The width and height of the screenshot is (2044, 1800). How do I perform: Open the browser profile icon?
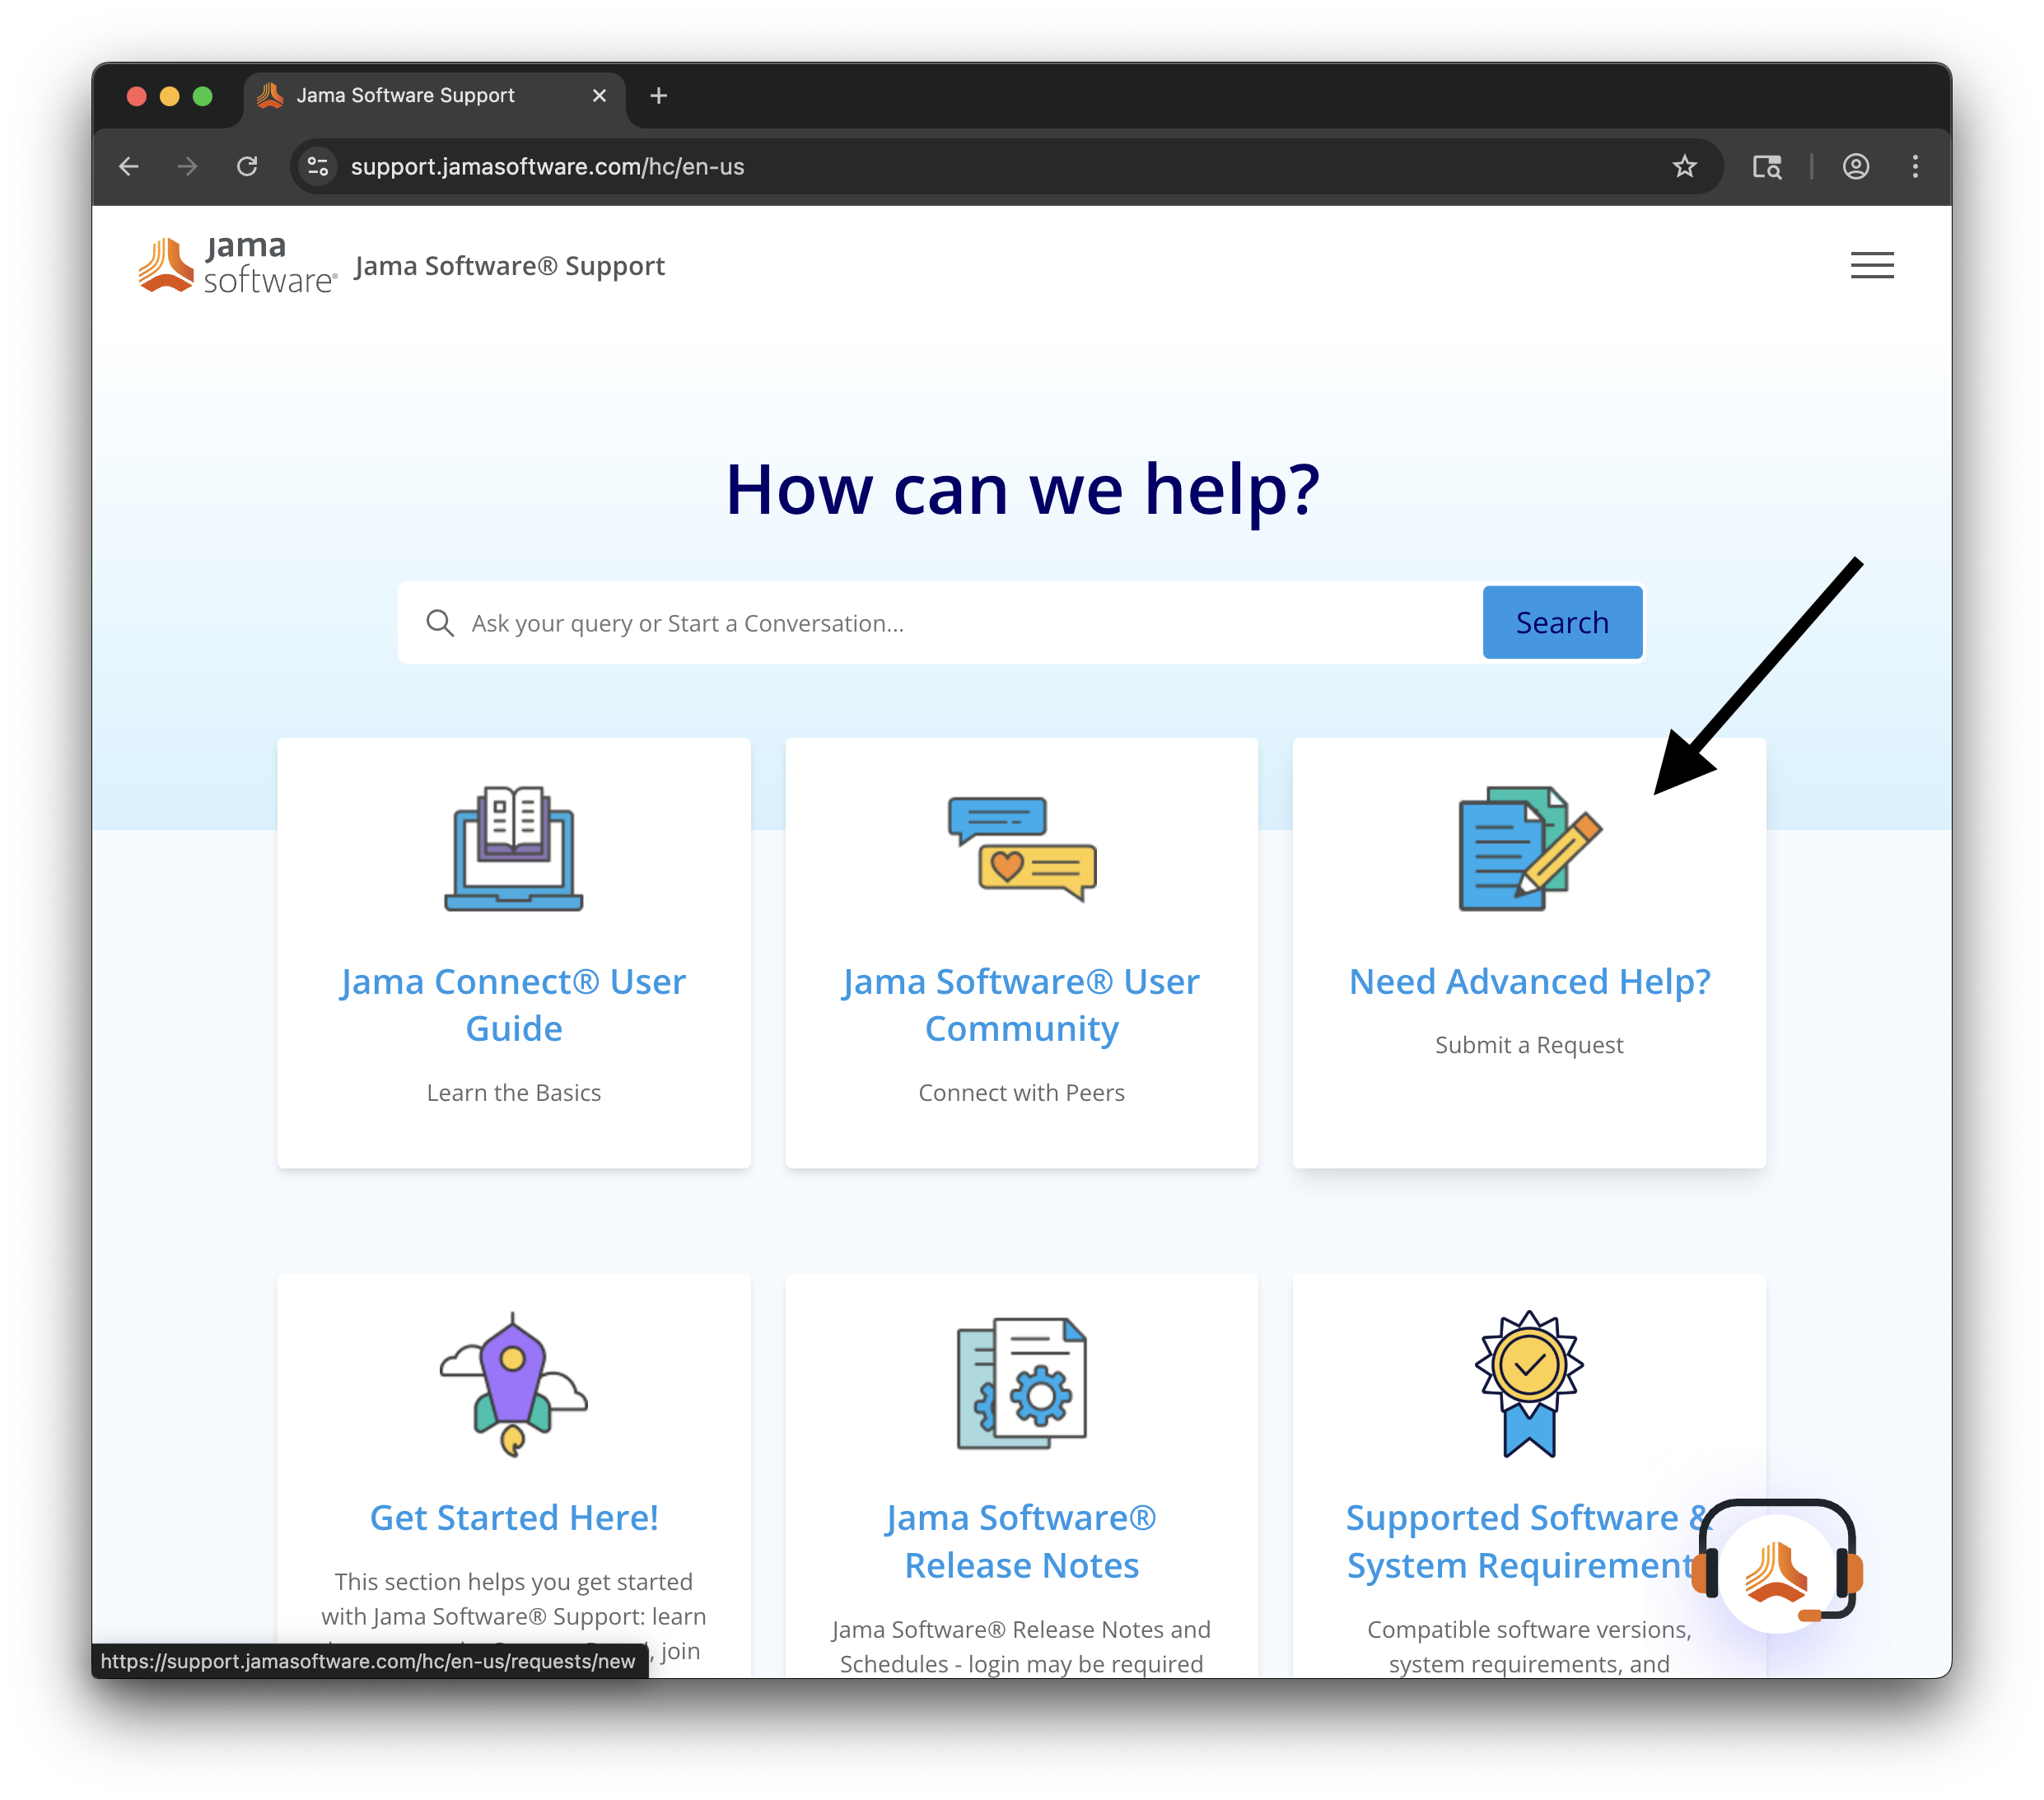[1856, 166]
